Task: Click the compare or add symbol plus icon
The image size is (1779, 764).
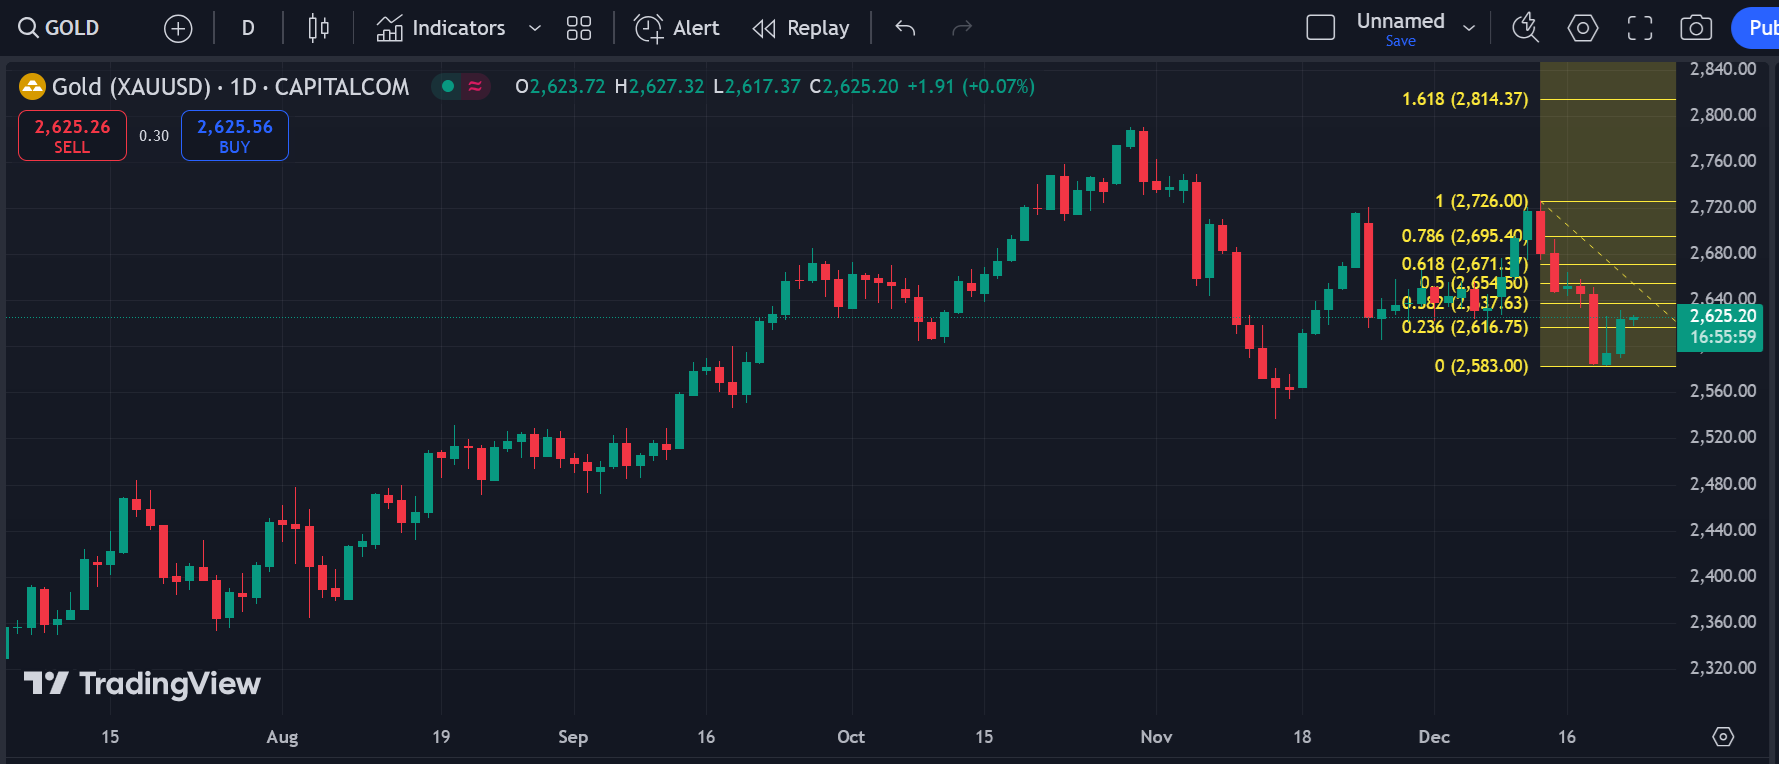Action: pos(178,29)
